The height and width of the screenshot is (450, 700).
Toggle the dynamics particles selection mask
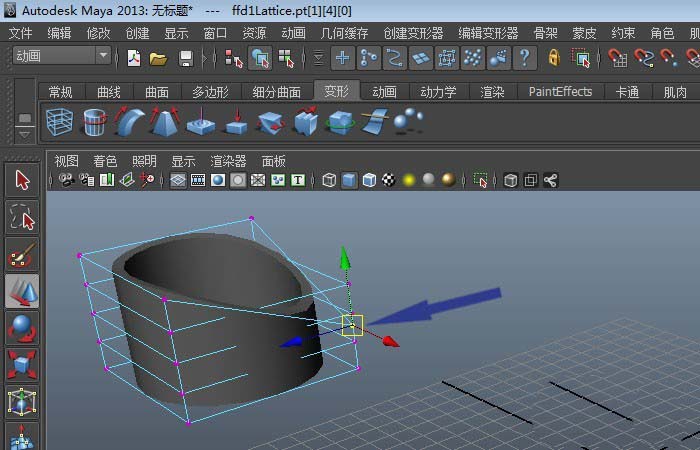(x=473, y=58)
